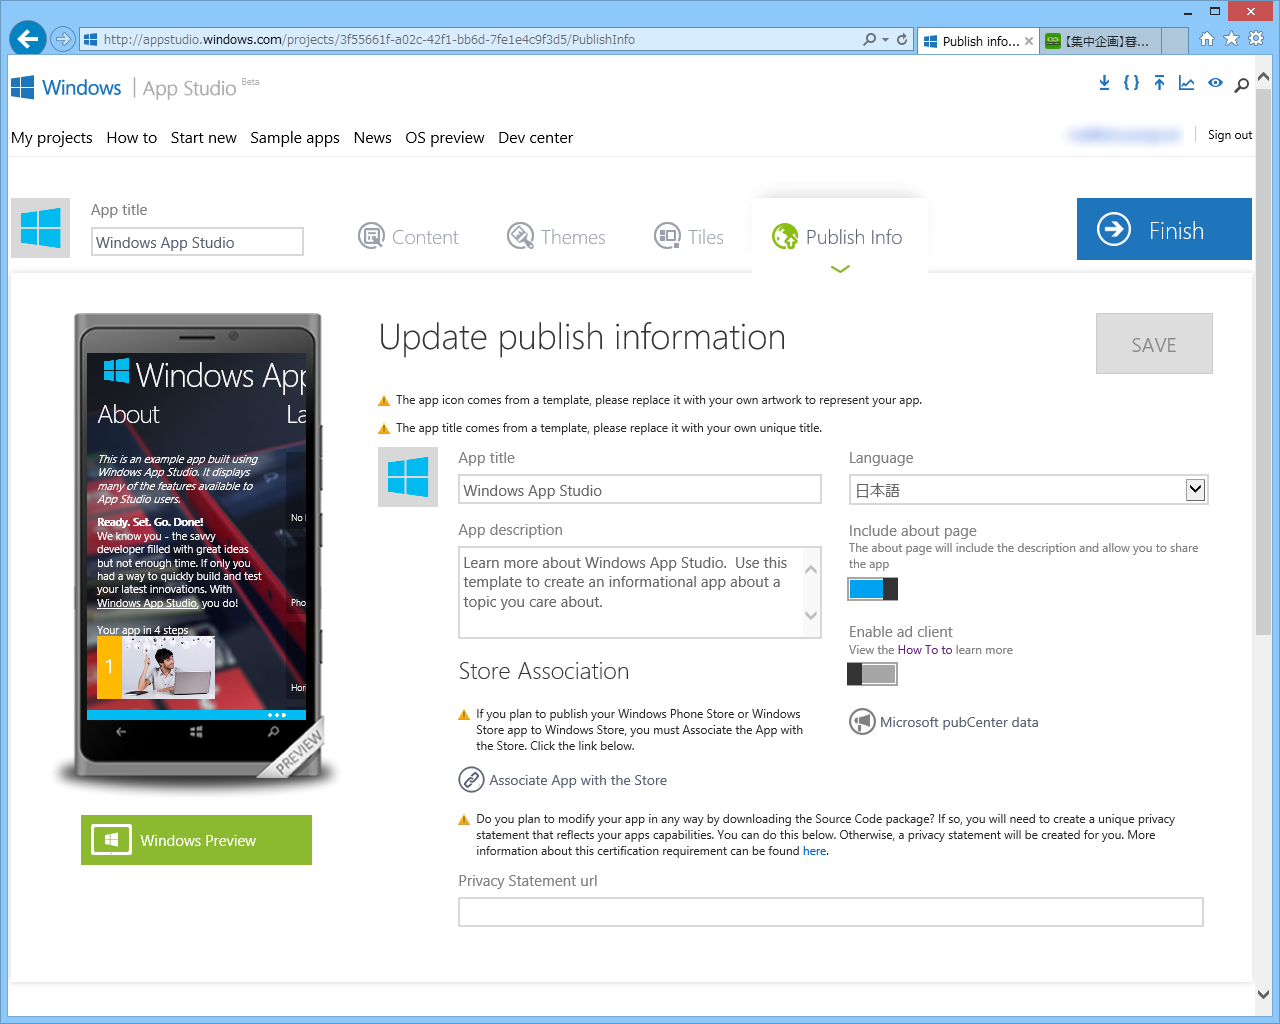Open Microsoft pubCenter data
The height and width of the screenshot is (1024, 1280).
(943, 721)
